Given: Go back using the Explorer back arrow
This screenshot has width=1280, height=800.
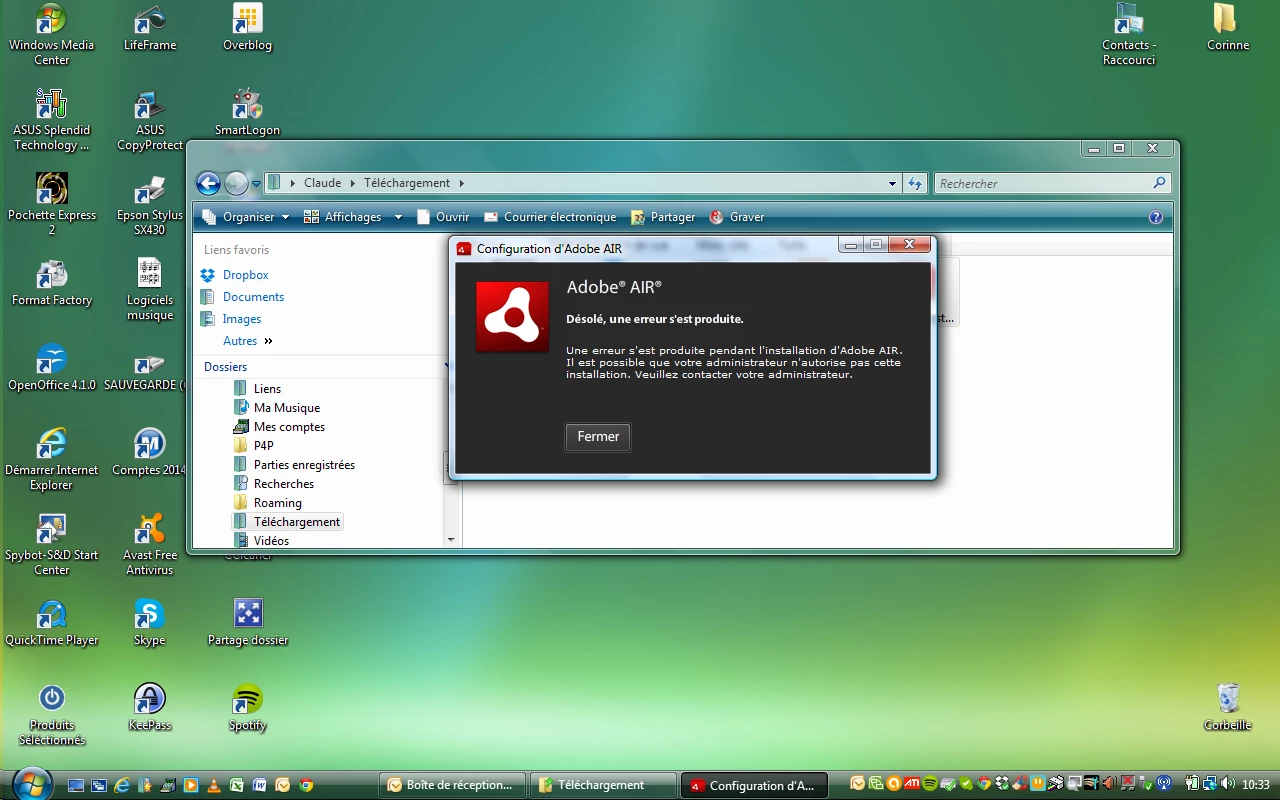Looking at the screenshot, I should coord(208,183).
